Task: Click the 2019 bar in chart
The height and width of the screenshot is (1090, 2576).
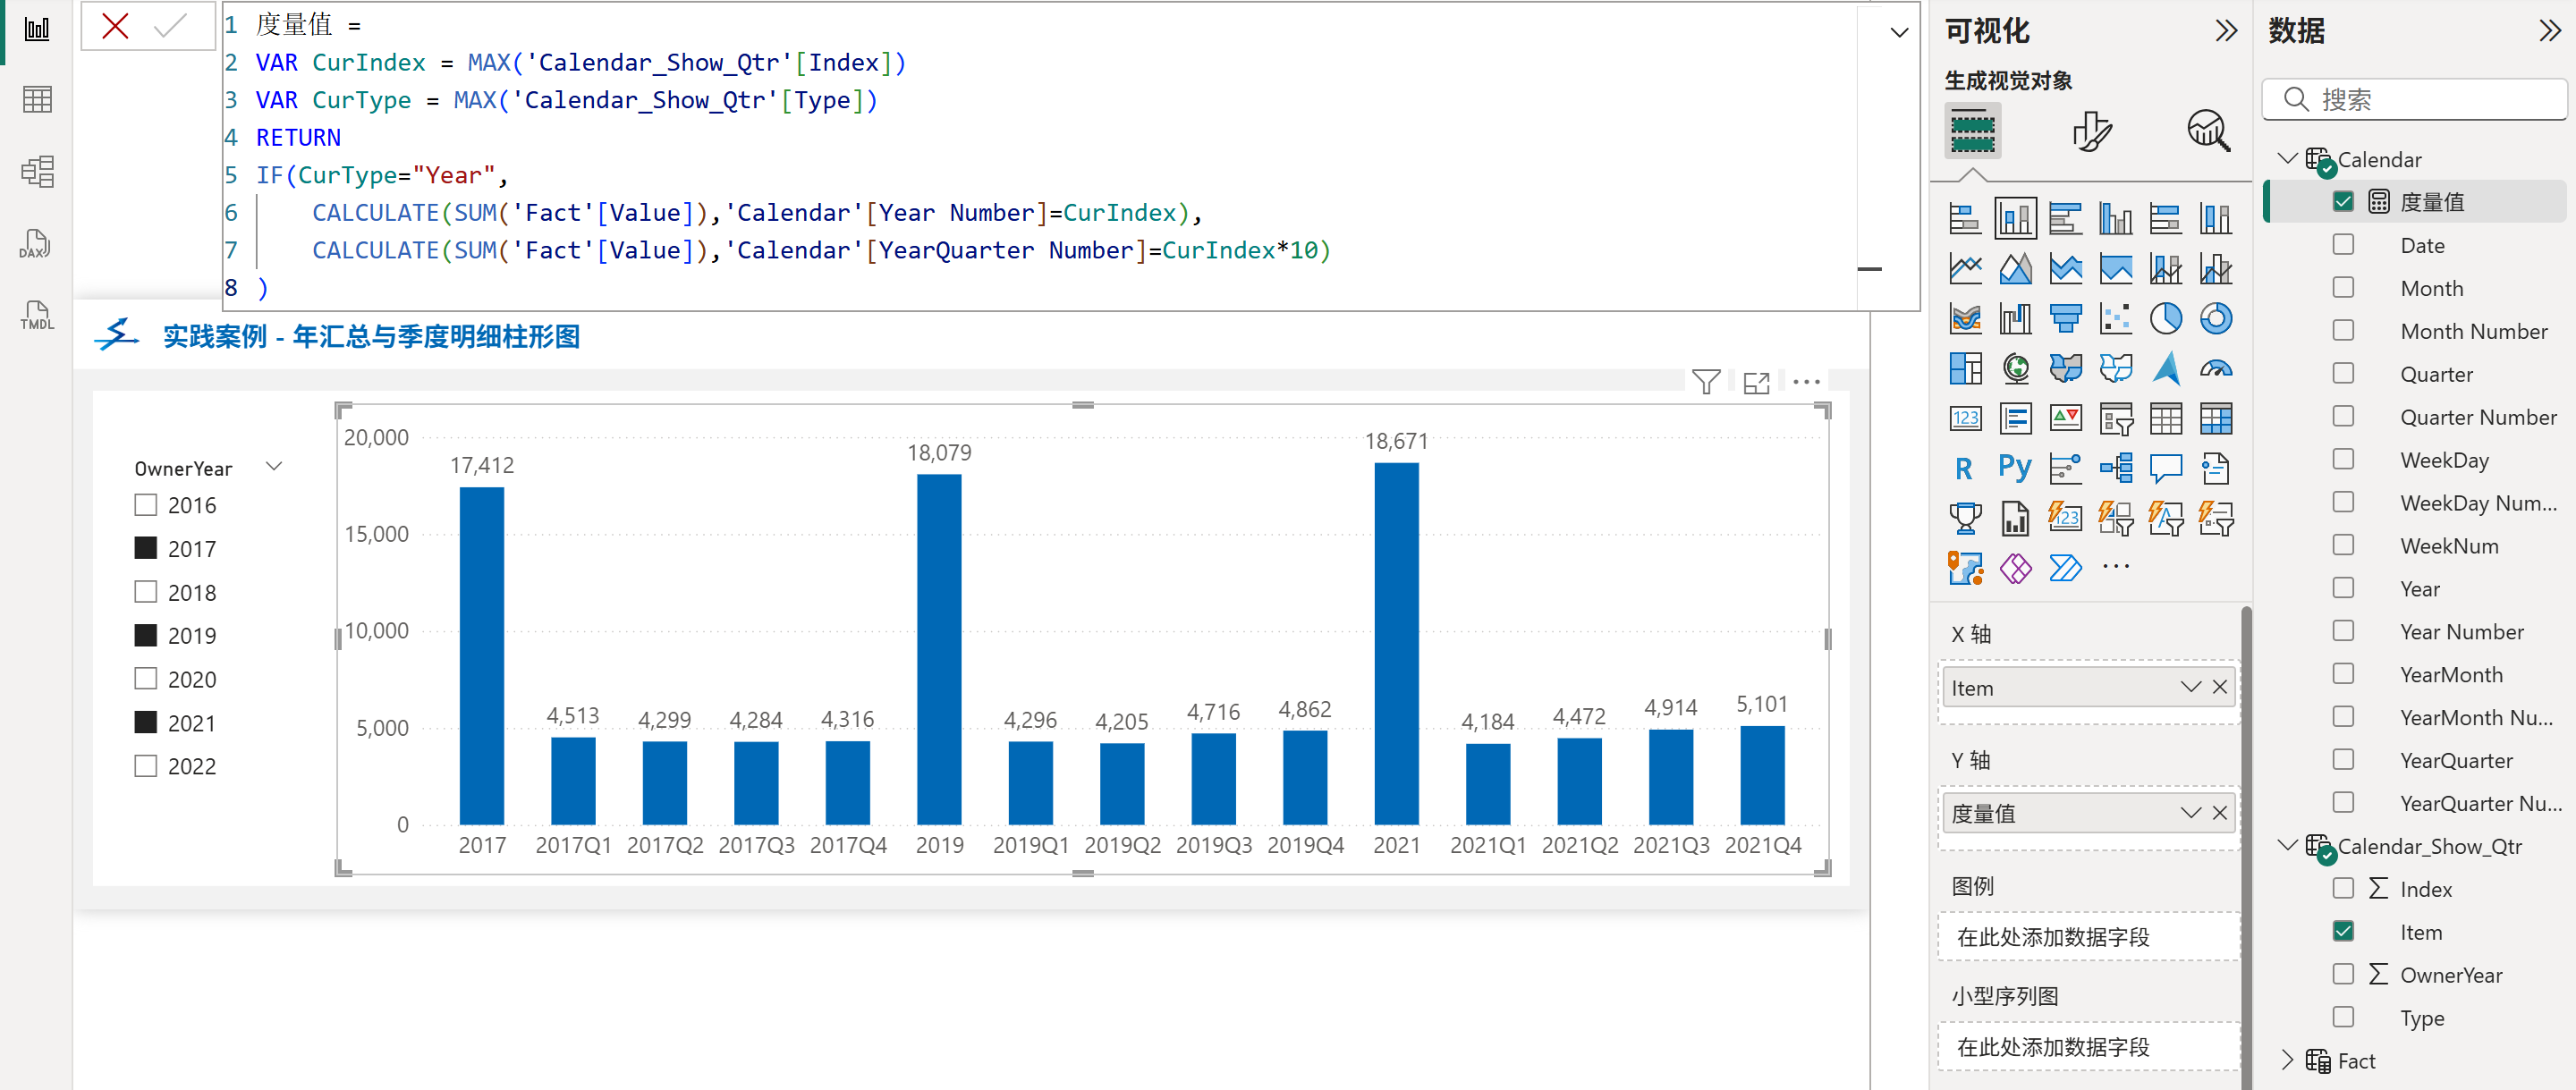Action: click(x=938, y=649)
